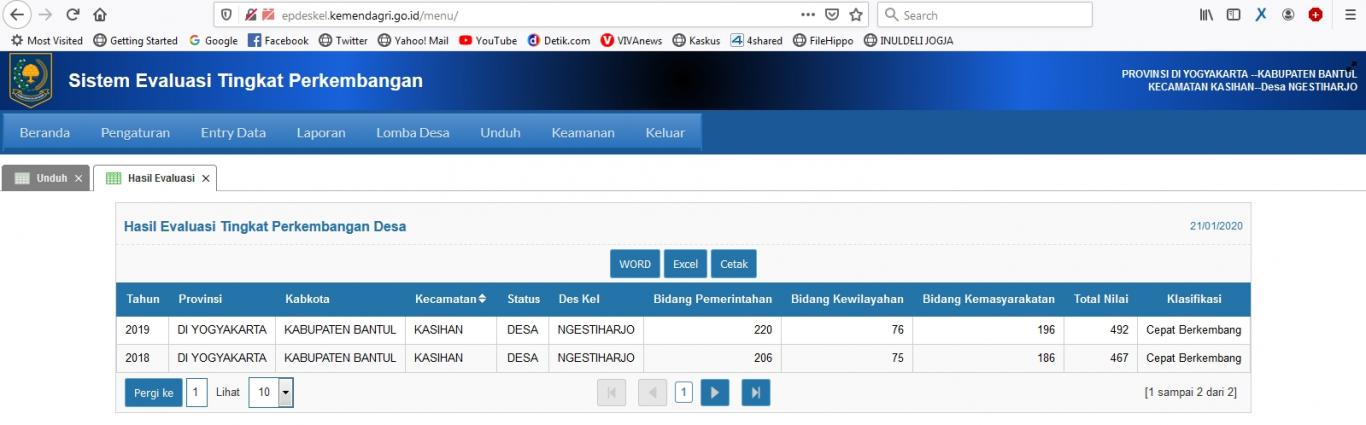1366x425 pixels.
Task: Open the Facebook bookmark
Action: [x=278, y=41]
